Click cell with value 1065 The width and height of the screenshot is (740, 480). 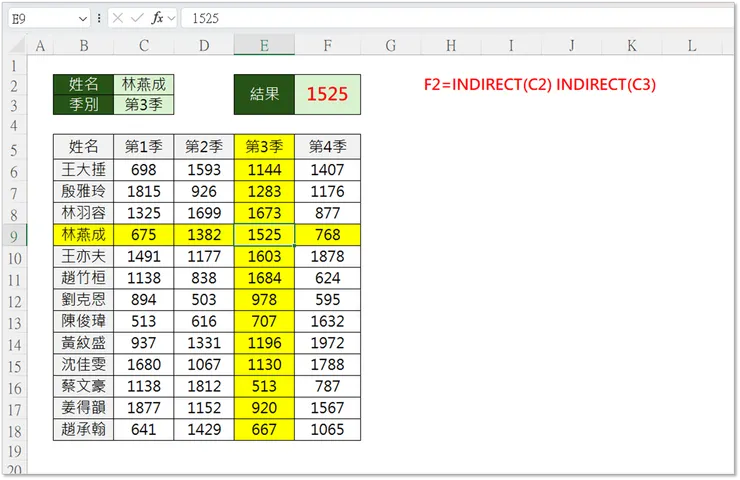(328, 430)
